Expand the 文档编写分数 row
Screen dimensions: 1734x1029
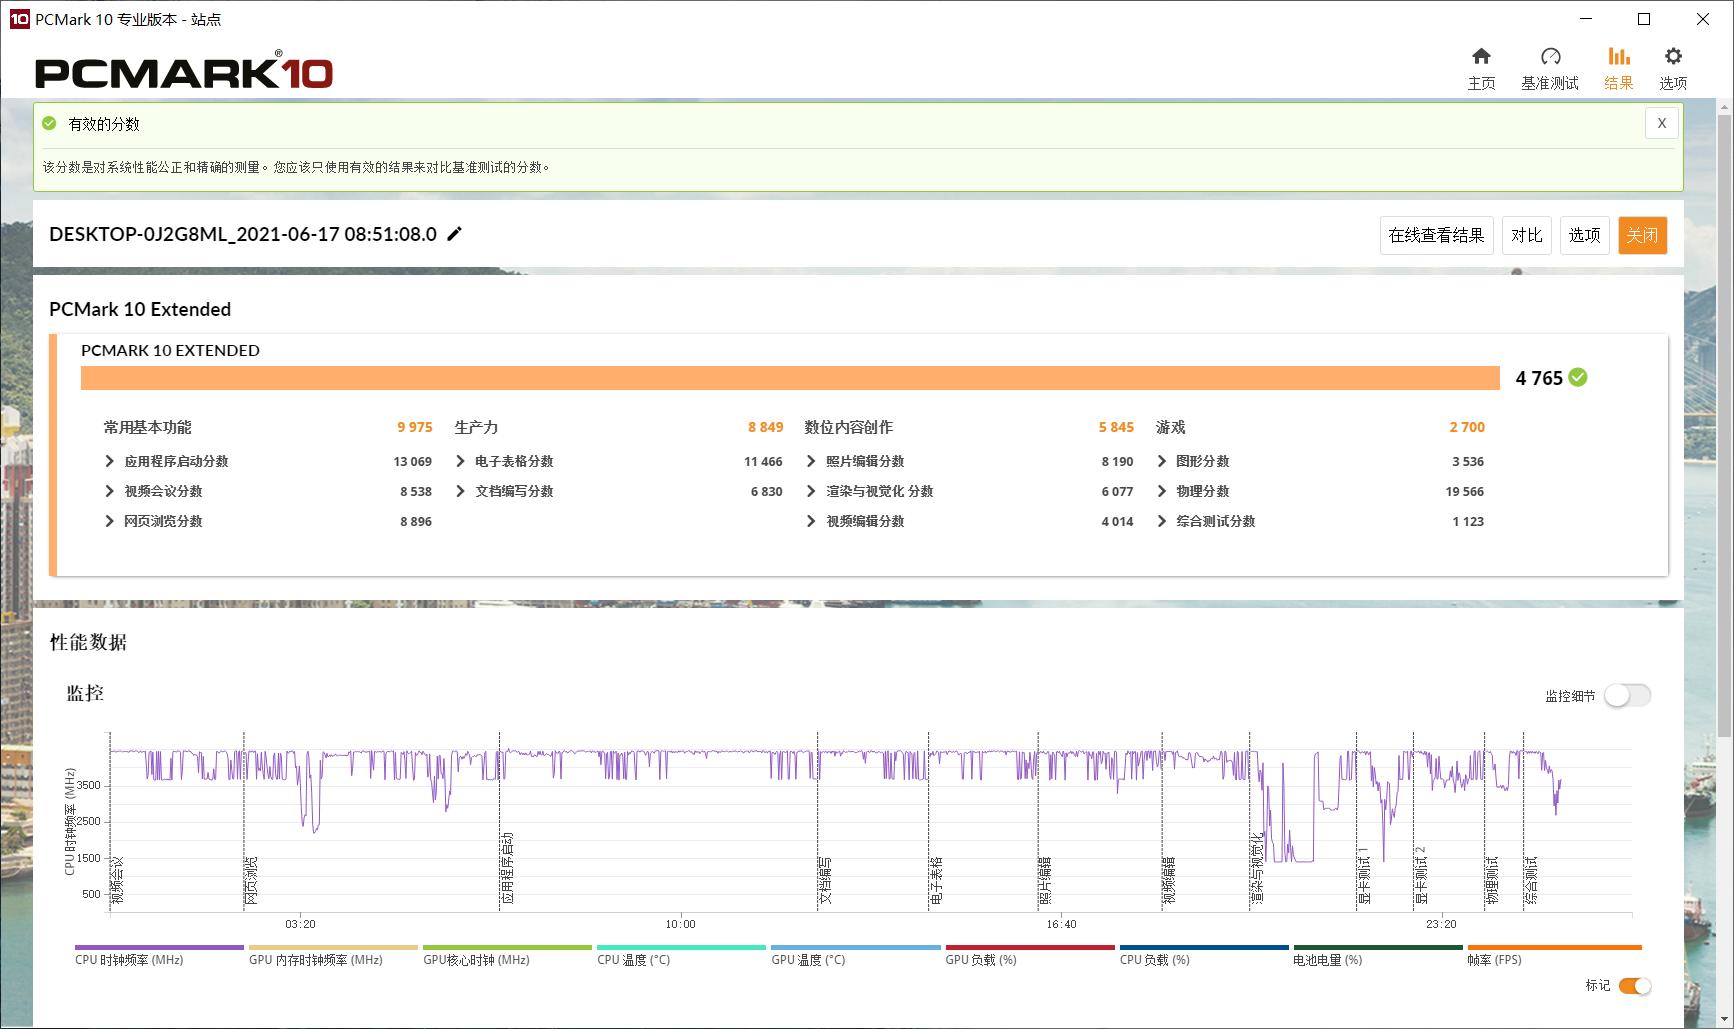click(460, 491)
